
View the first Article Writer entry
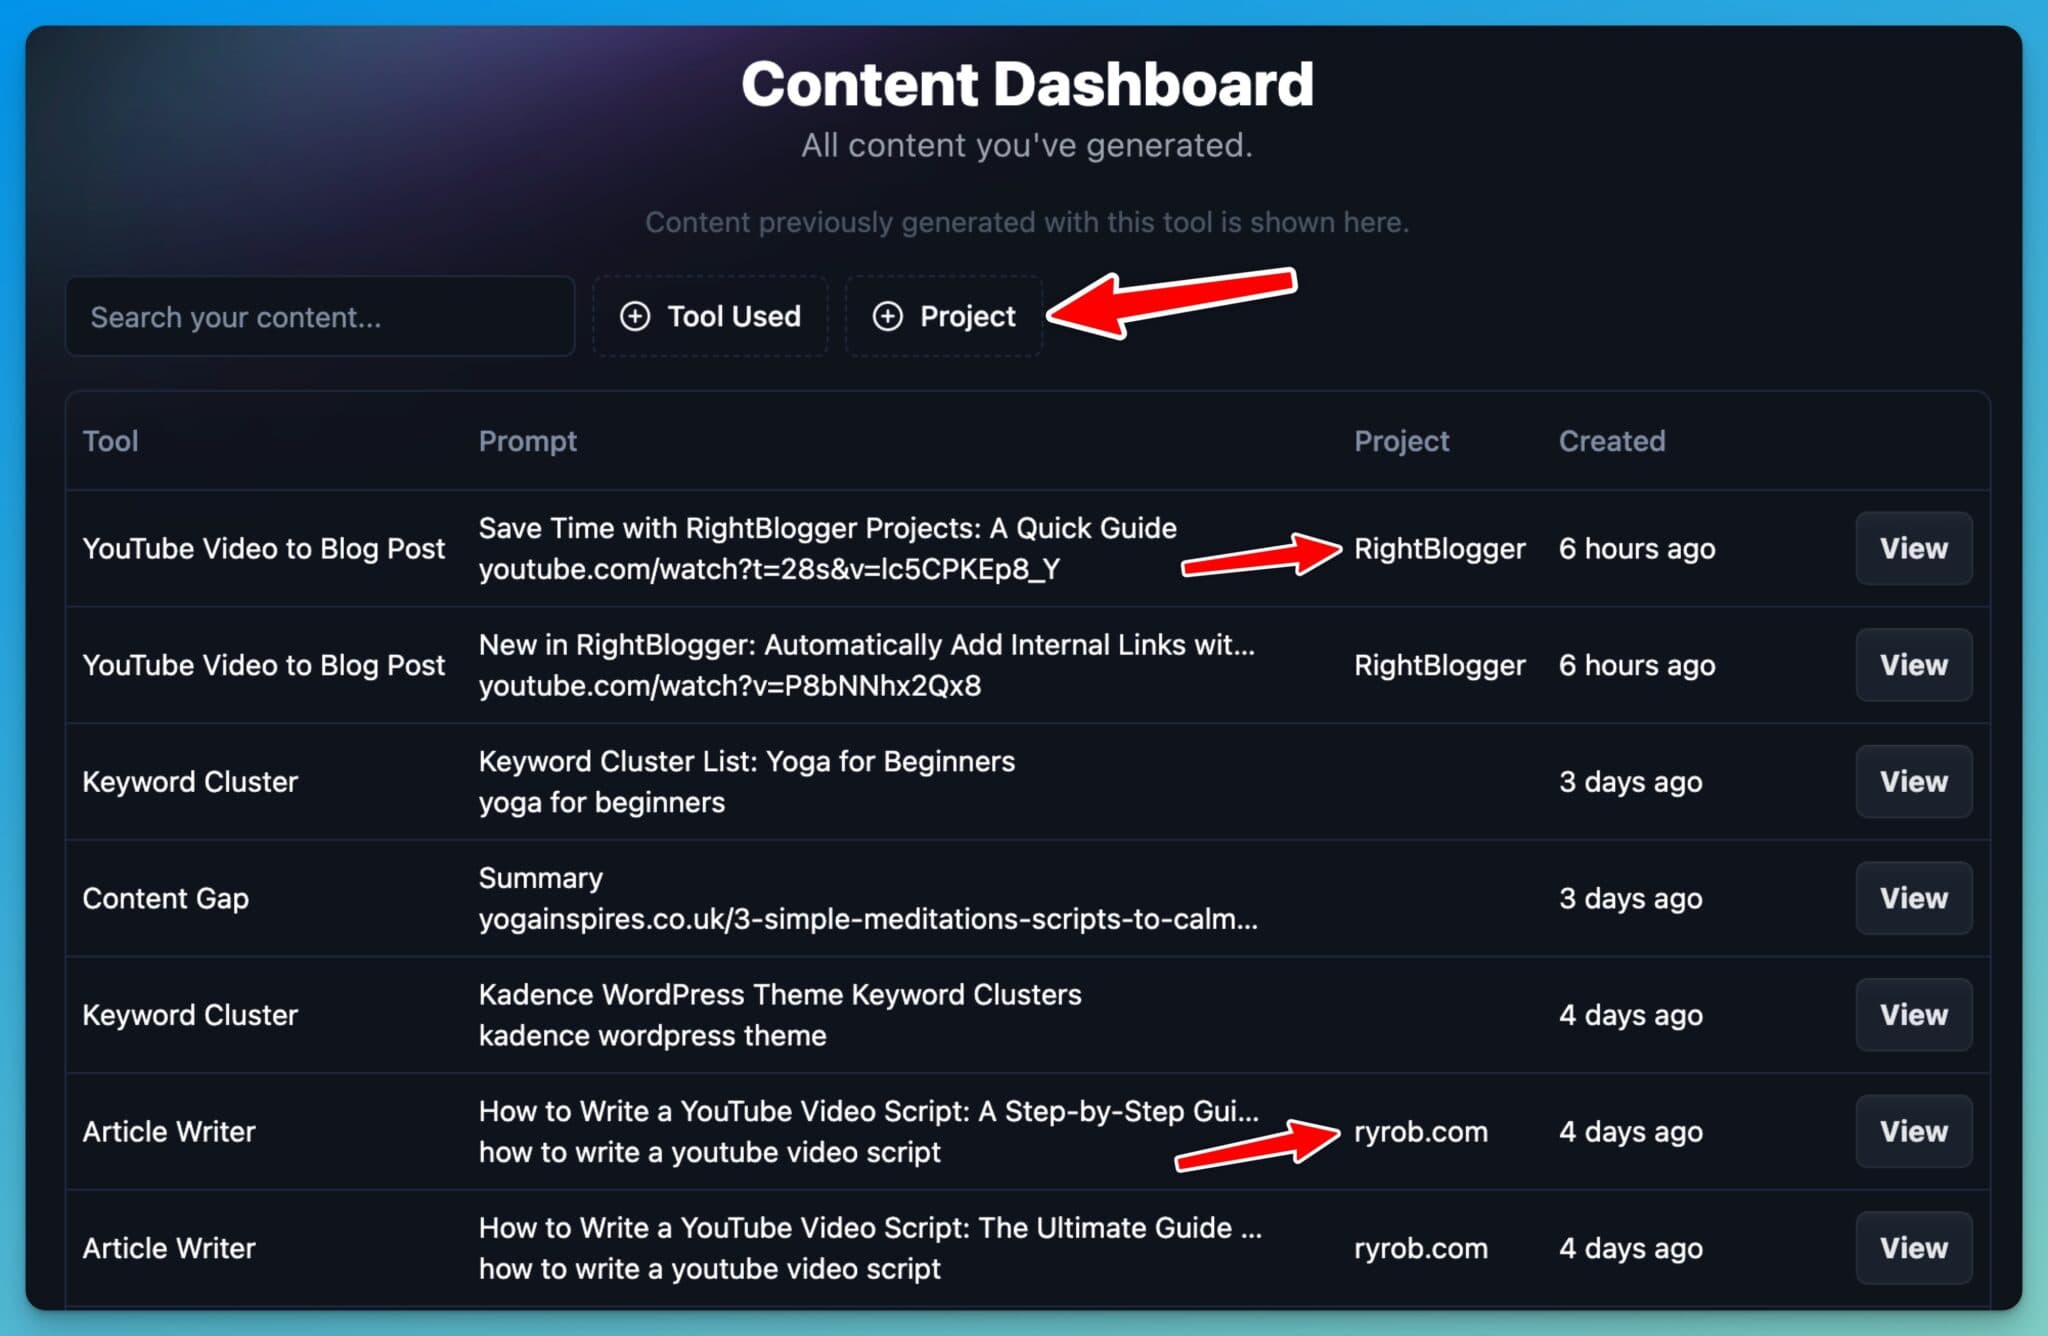point(1912,1131)
